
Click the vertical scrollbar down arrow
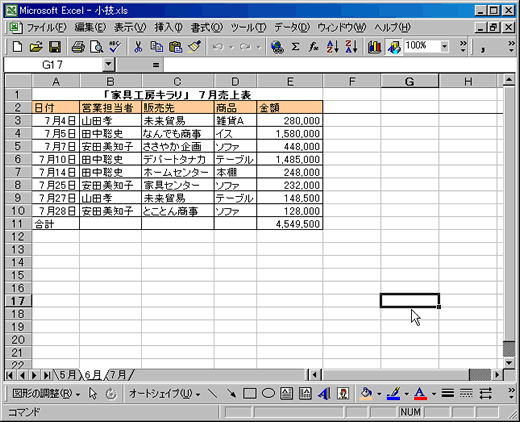click(509, 363)
